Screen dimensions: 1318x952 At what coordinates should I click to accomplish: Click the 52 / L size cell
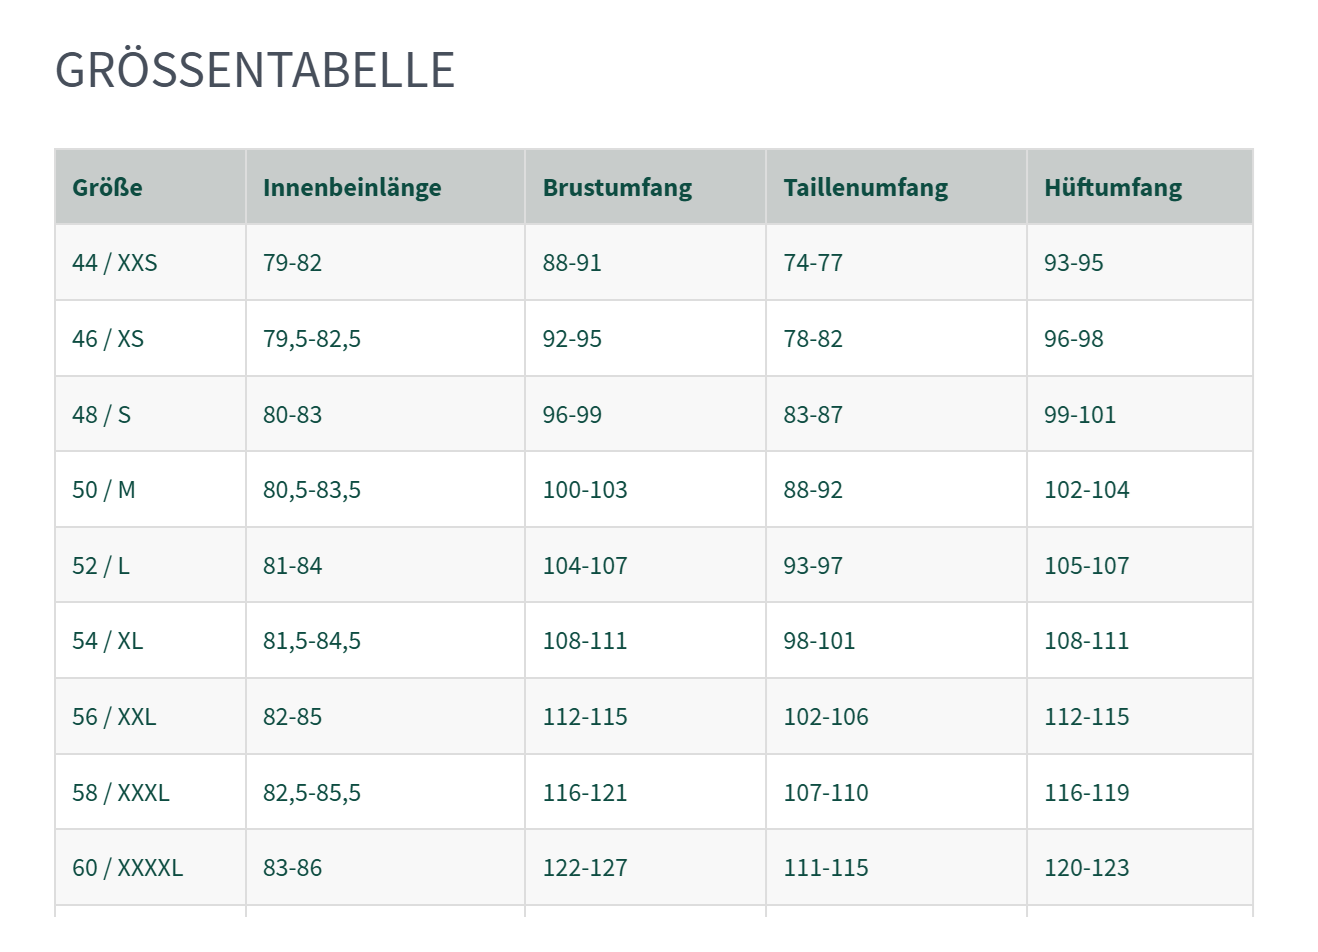tap(101, 566)
